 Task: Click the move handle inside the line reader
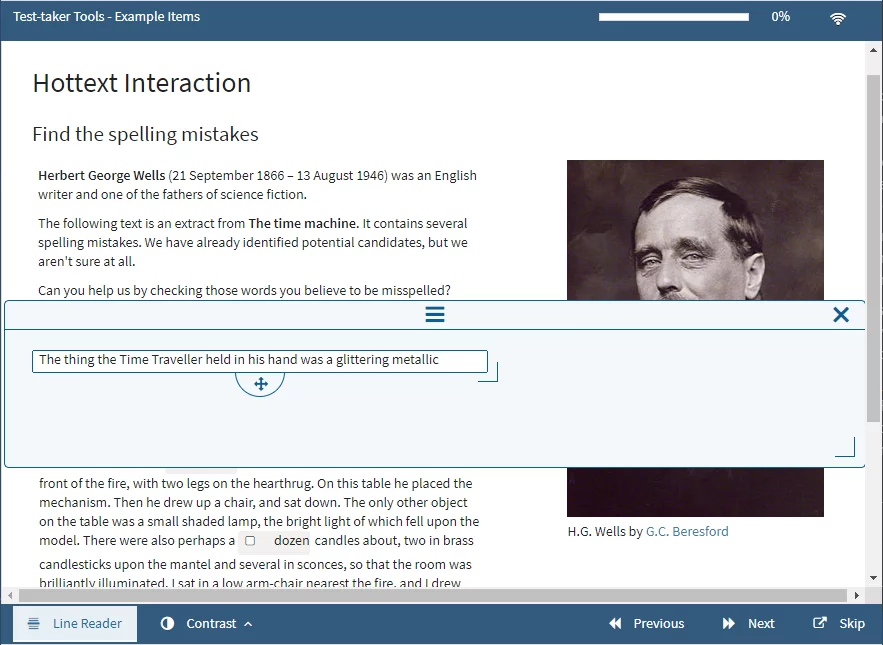pos(260,383)
